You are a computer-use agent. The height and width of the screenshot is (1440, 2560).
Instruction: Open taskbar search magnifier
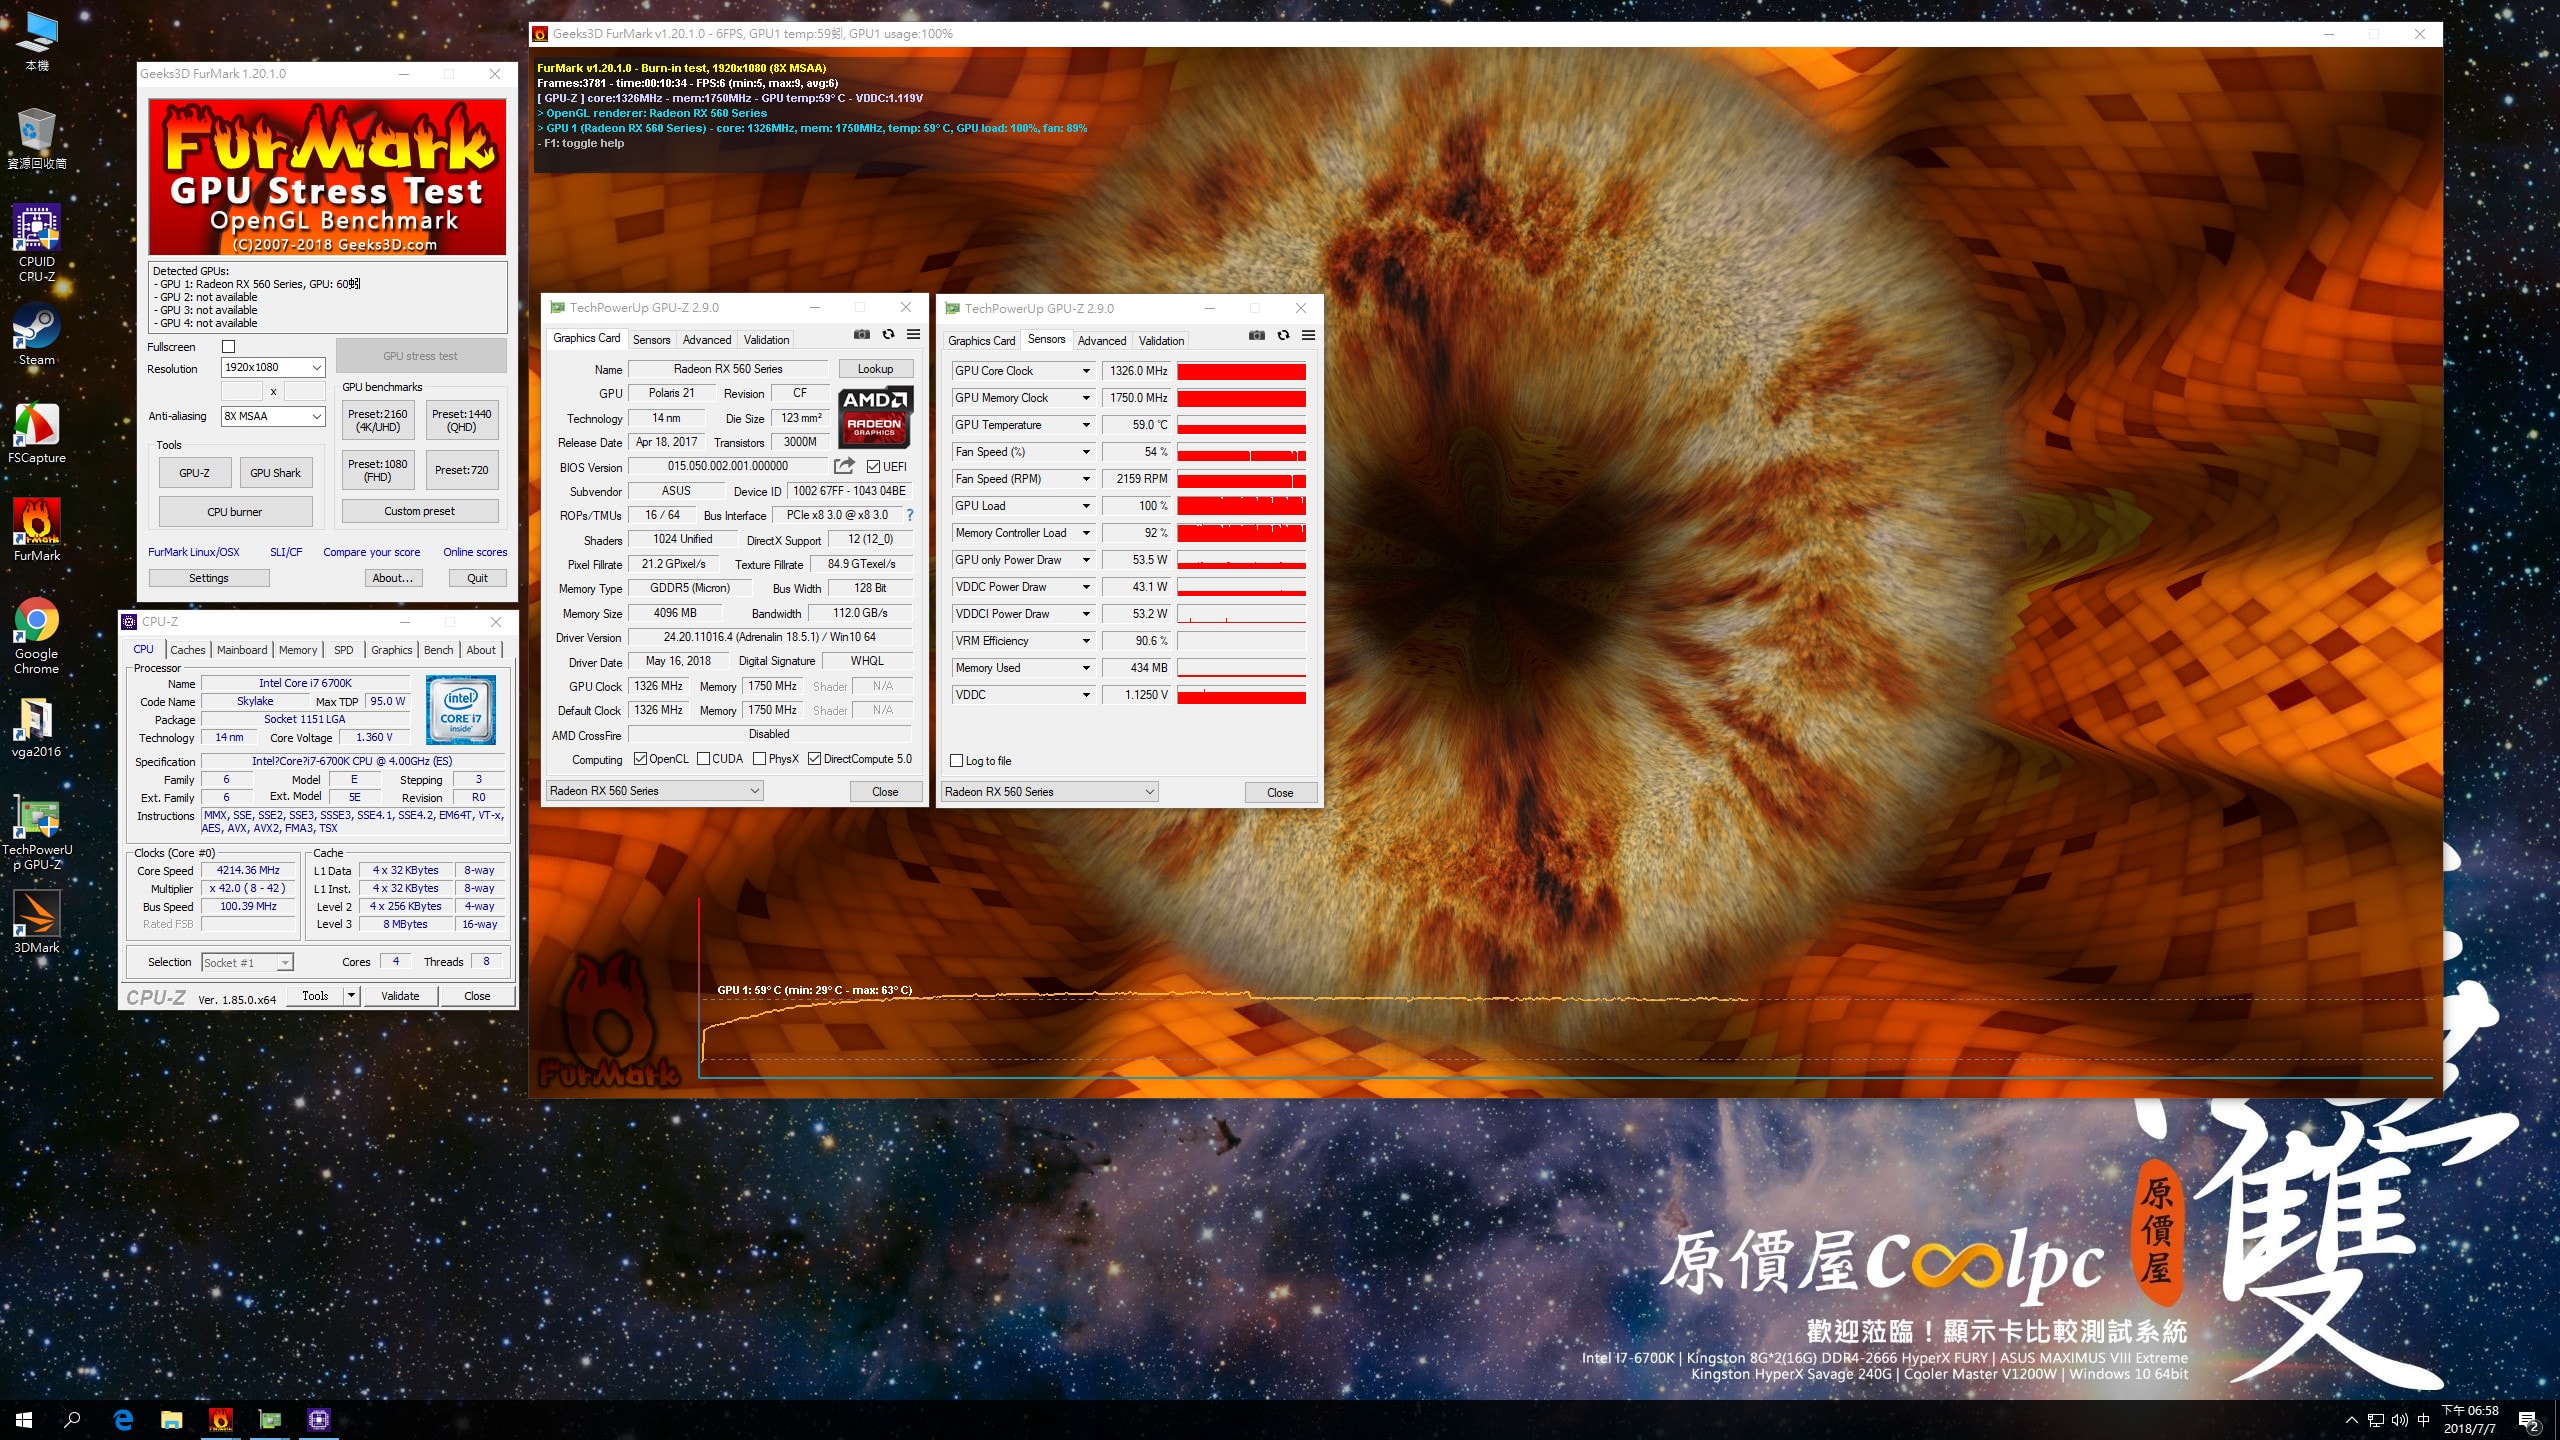[72, 1420]
